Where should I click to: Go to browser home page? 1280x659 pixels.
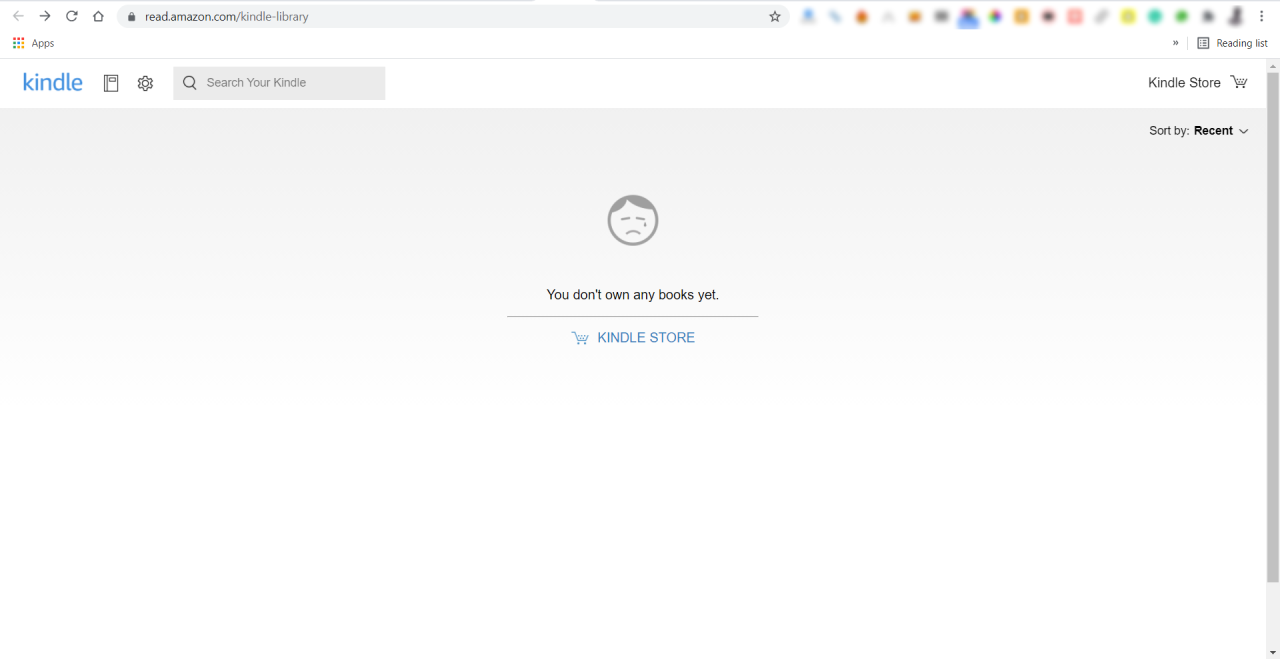click(x=98, y=16)
